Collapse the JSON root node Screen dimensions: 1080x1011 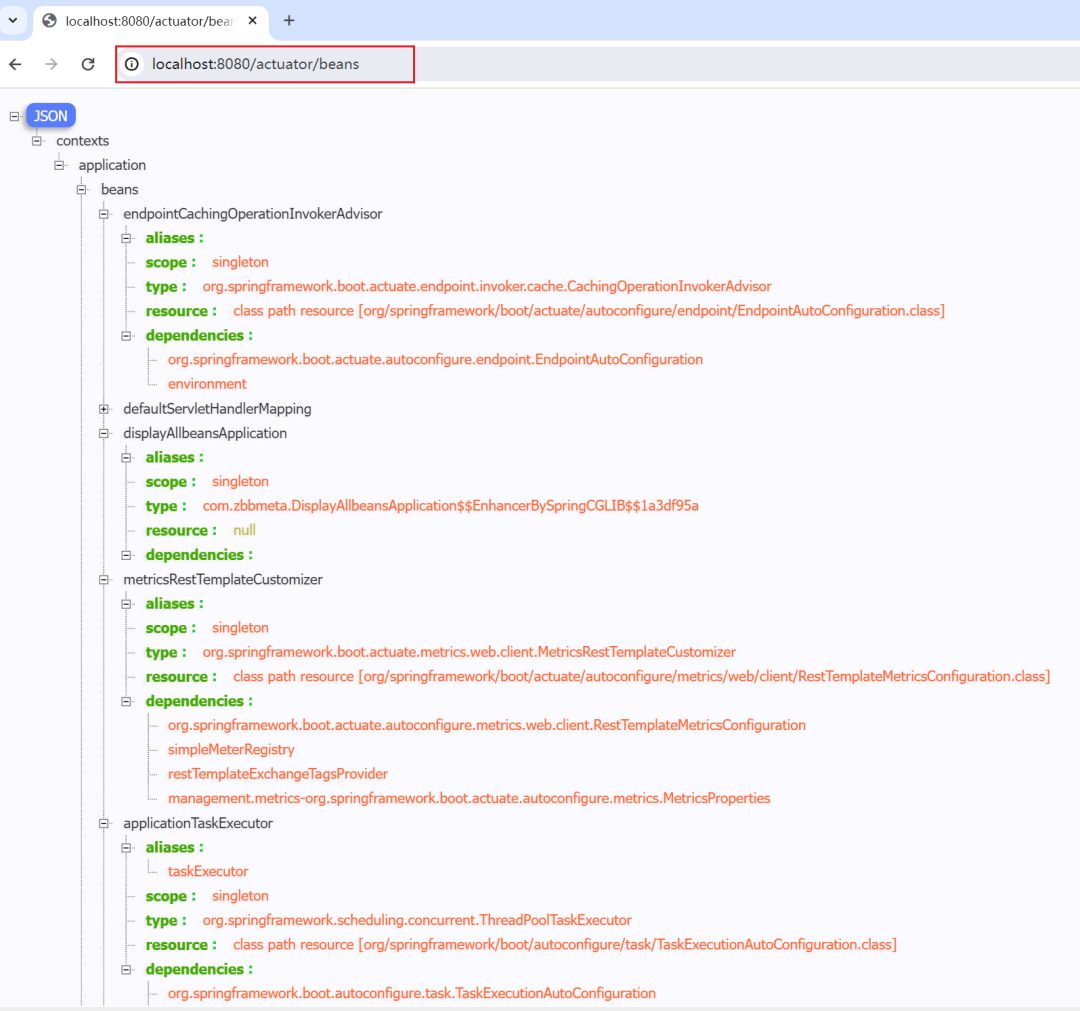(x=14, y=116)
